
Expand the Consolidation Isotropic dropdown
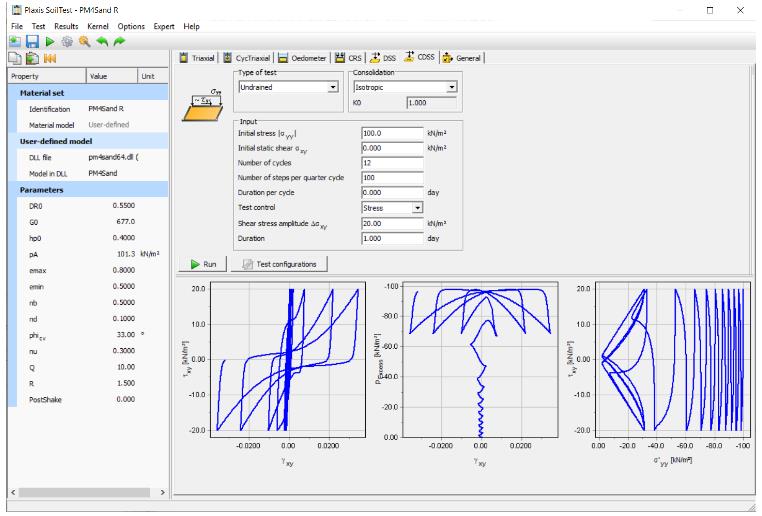(452, 88)
